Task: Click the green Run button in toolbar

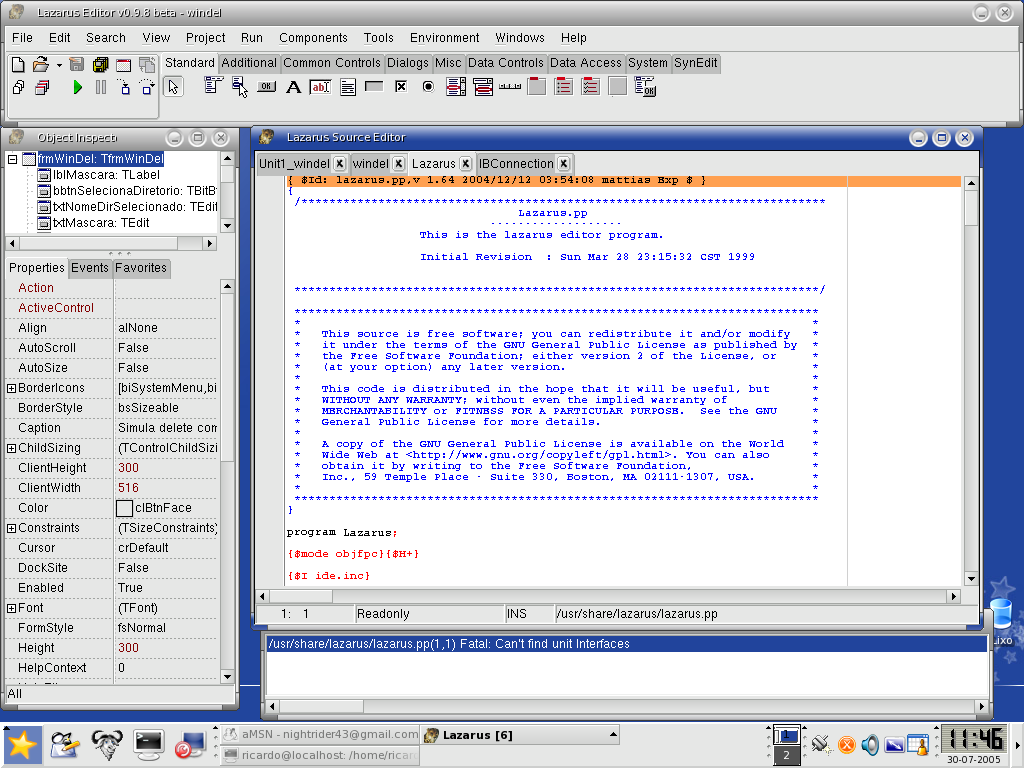Action: 78,88
